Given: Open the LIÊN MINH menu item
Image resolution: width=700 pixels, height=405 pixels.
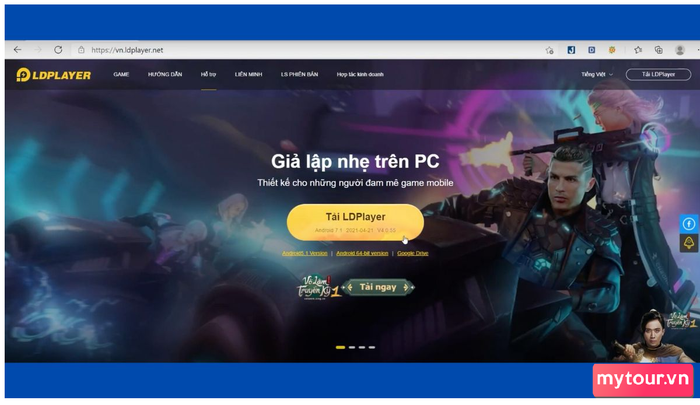Looking at the screenshot, I should point(248,74).
